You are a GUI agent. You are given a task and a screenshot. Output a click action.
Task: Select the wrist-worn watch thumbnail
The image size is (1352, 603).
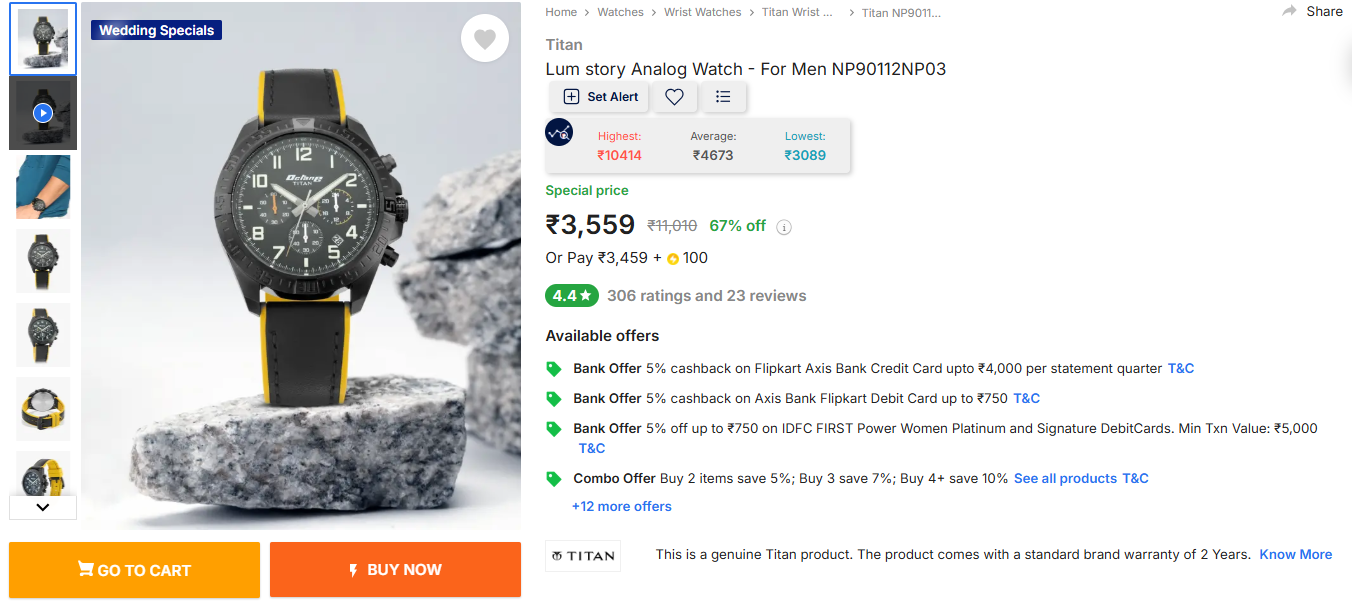click(42, 187)
